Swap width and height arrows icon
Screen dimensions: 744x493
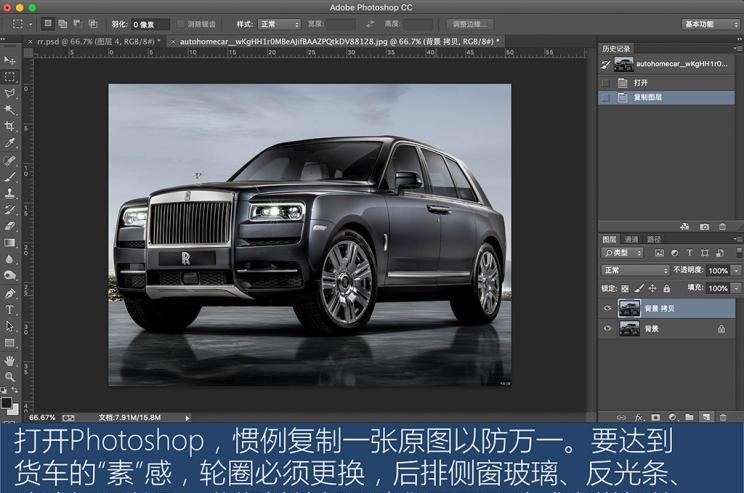tap(370, 24)
